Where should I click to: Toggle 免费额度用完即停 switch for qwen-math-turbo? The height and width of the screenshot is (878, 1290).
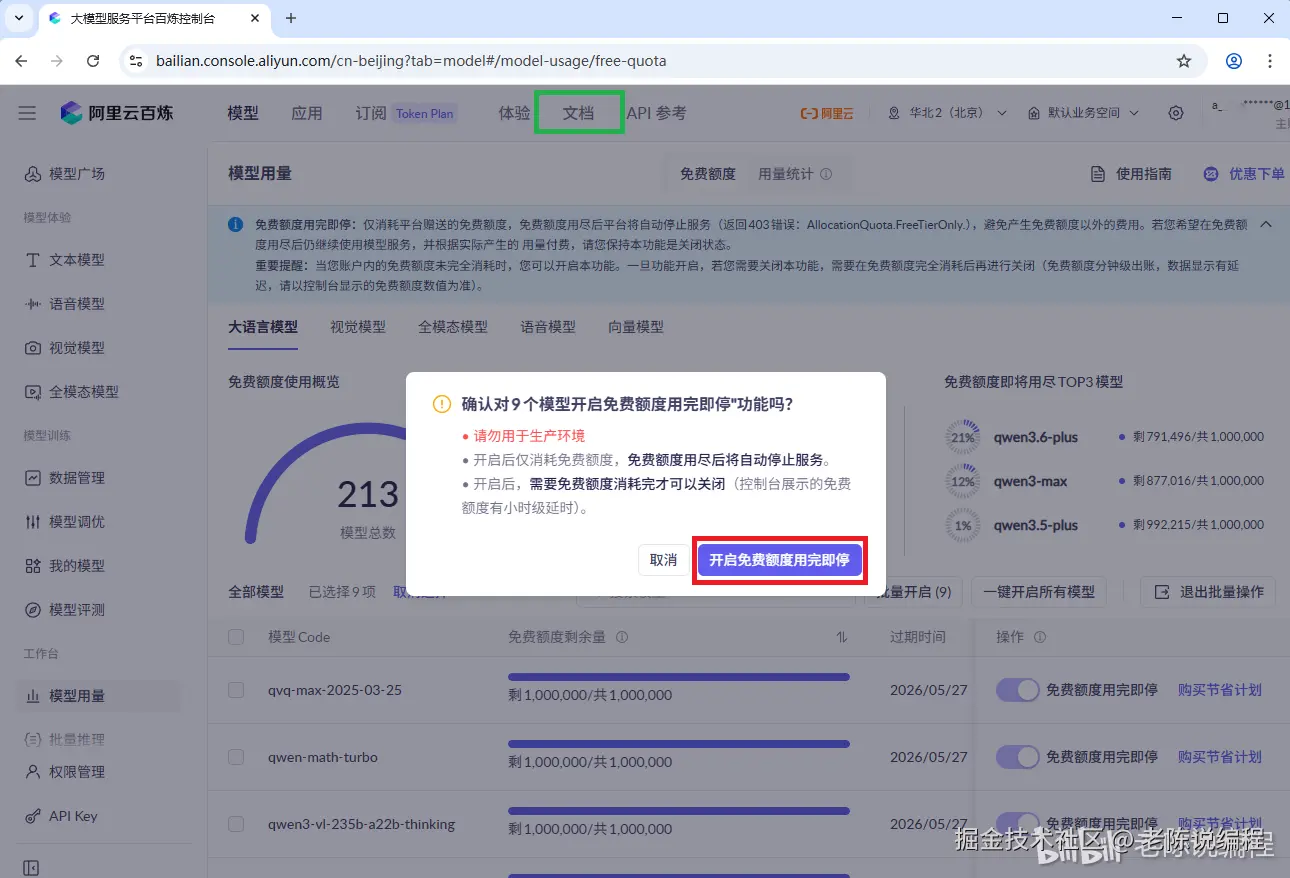pos(1017,757)
